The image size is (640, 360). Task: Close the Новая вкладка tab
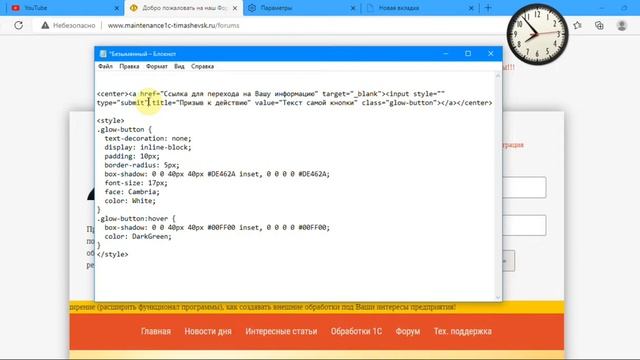pyautogui.click(x=471, y=8)
